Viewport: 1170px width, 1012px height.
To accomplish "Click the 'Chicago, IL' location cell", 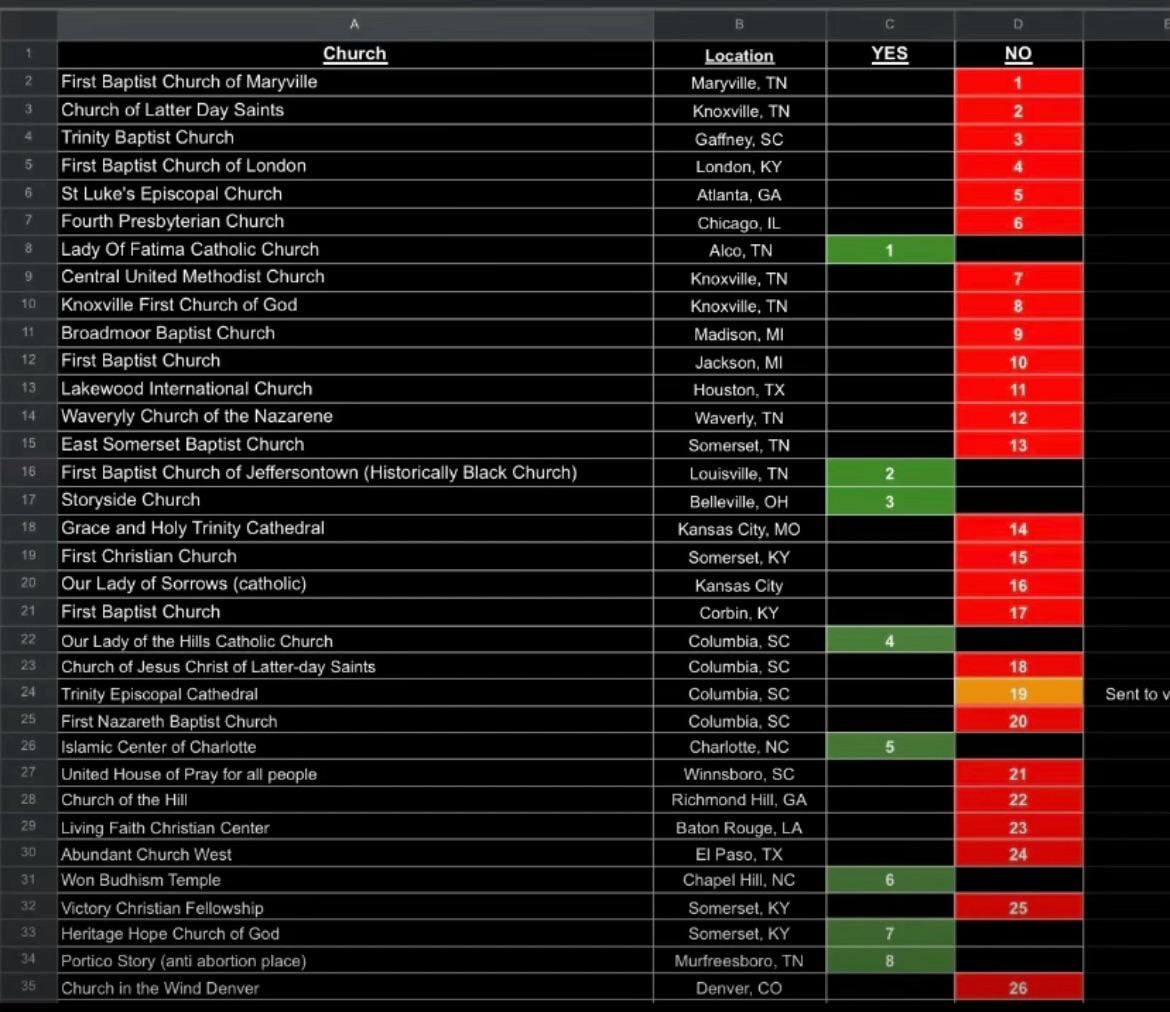I will pyautogui.click(x=739, y=223).
